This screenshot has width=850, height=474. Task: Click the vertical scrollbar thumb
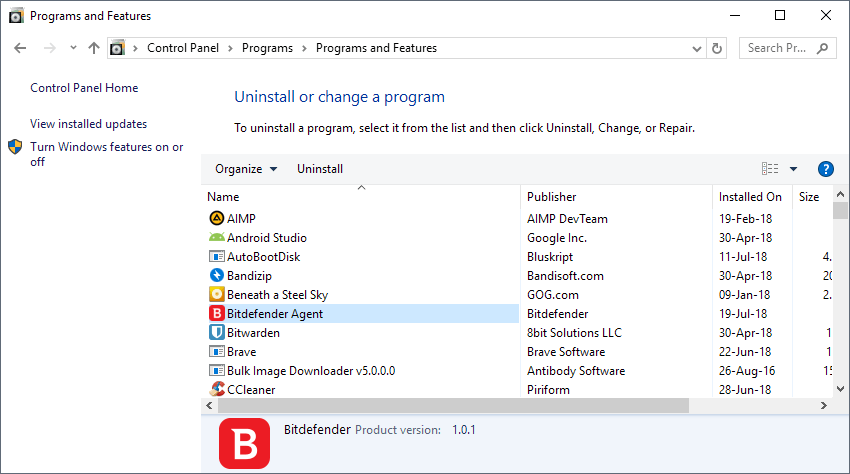click(x=840, y=210)
